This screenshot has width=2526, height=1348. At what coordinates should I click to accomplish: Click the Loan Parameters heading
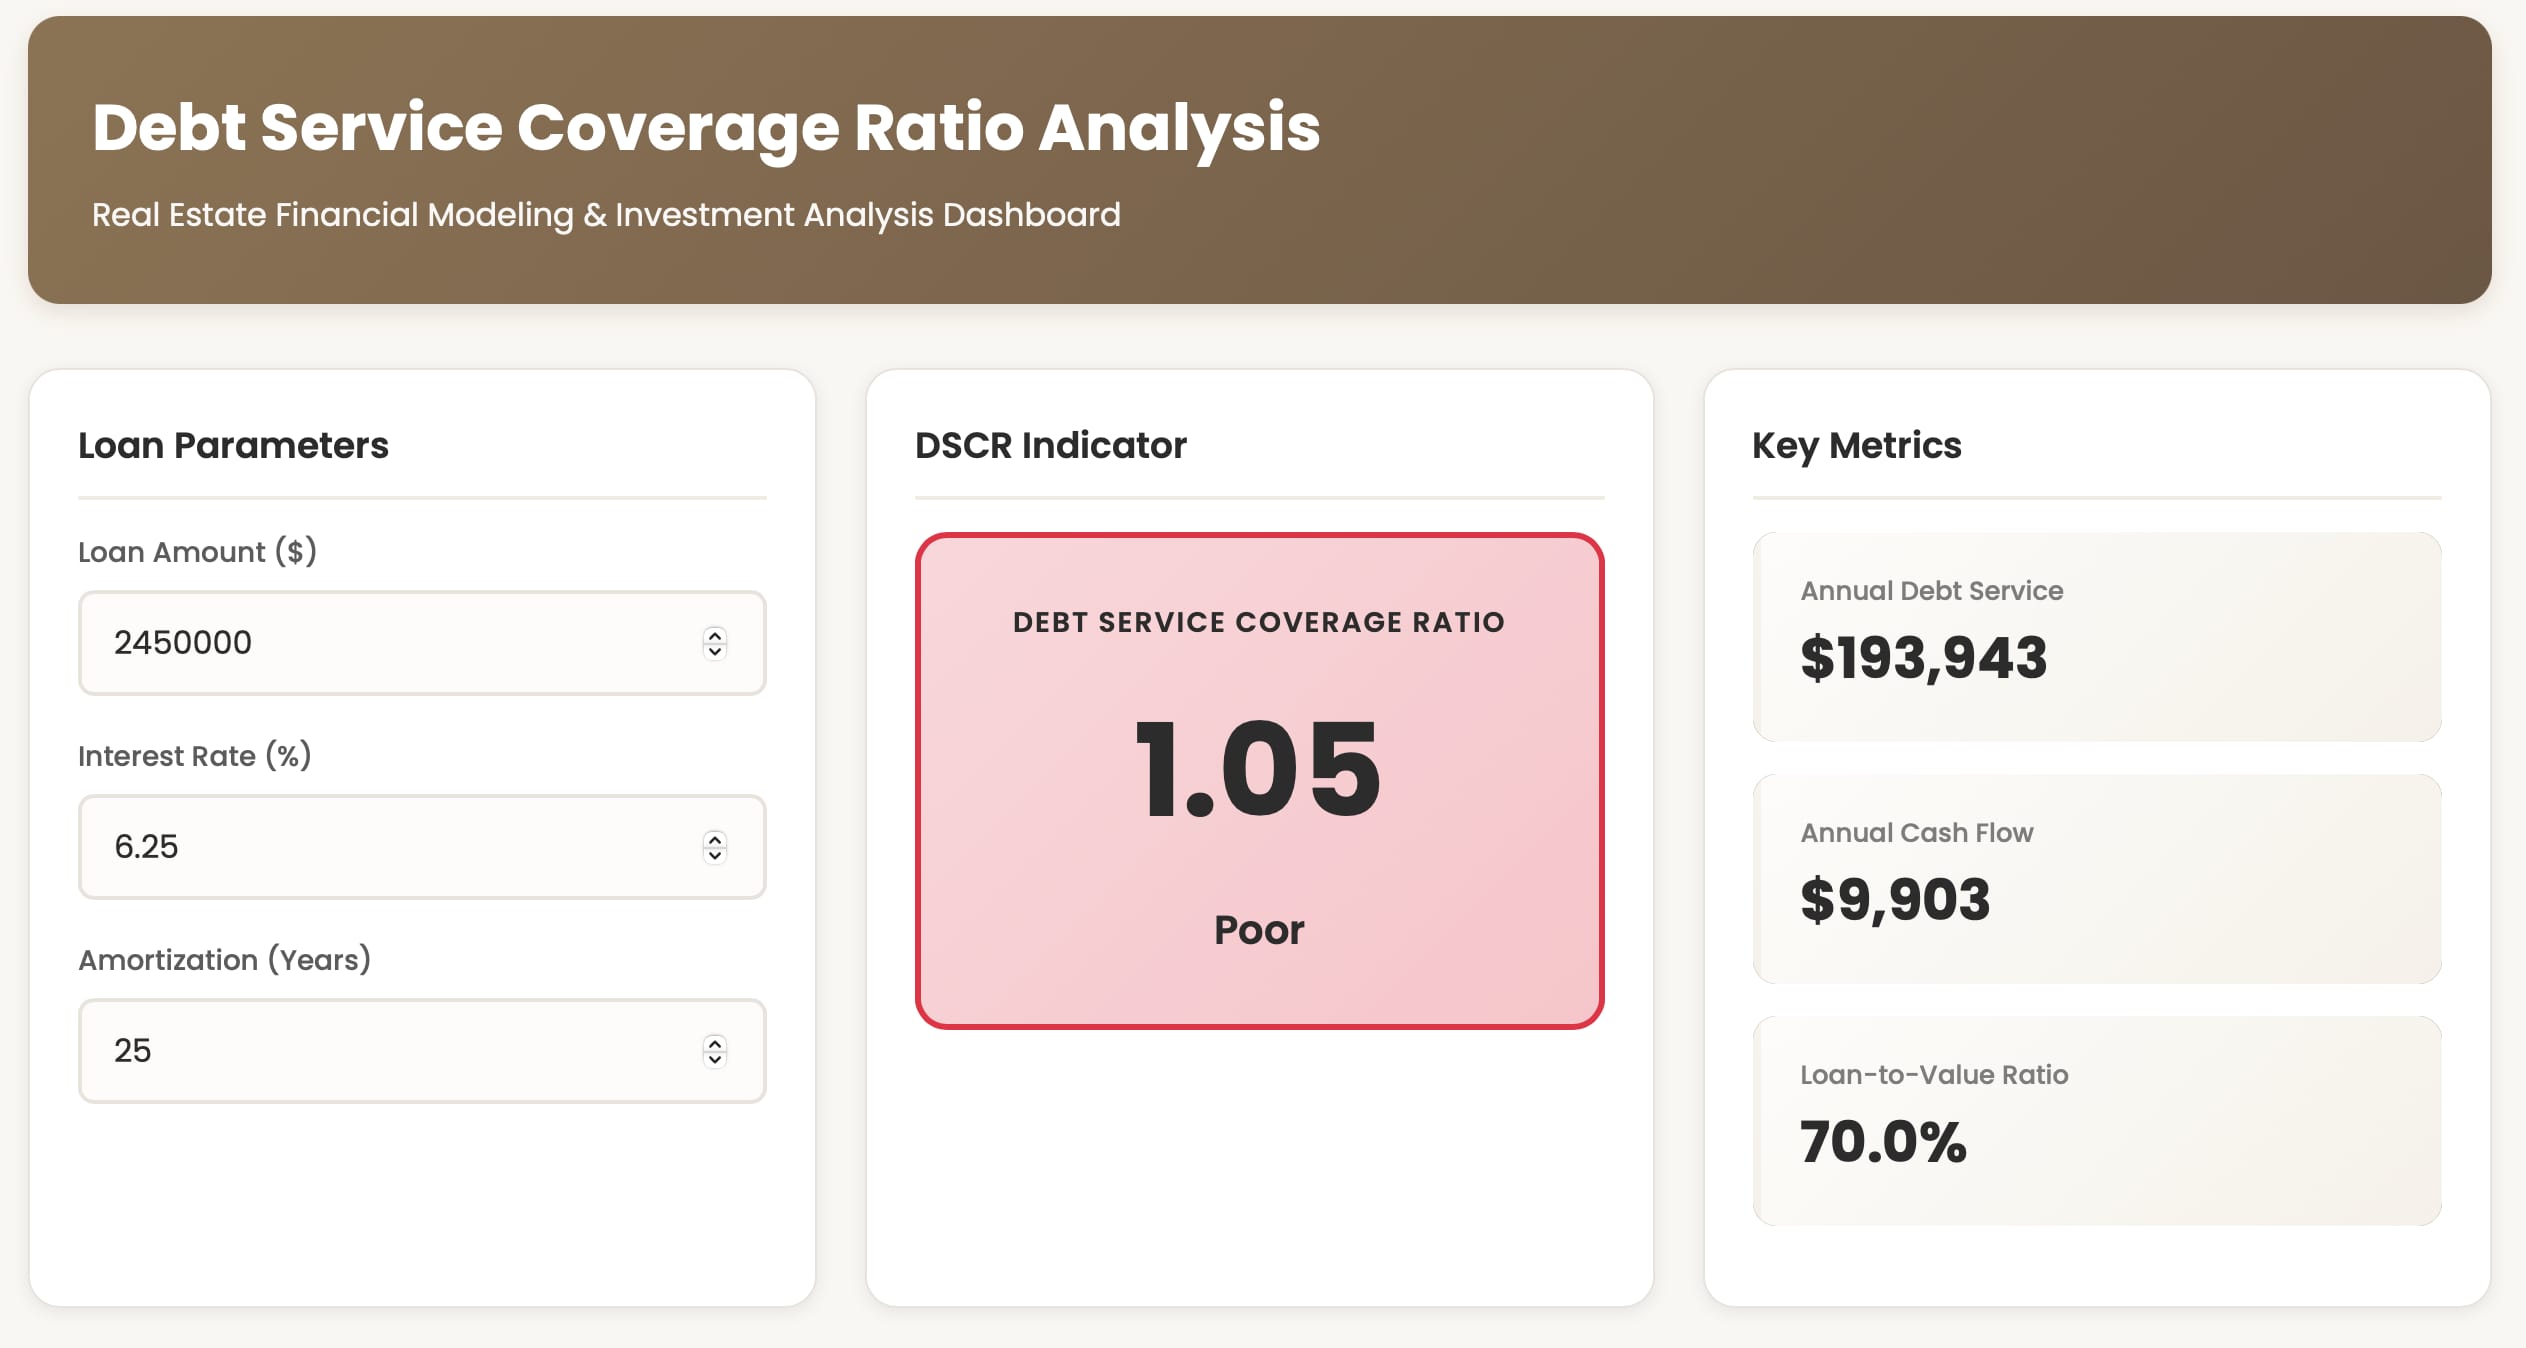pos(233,445)
